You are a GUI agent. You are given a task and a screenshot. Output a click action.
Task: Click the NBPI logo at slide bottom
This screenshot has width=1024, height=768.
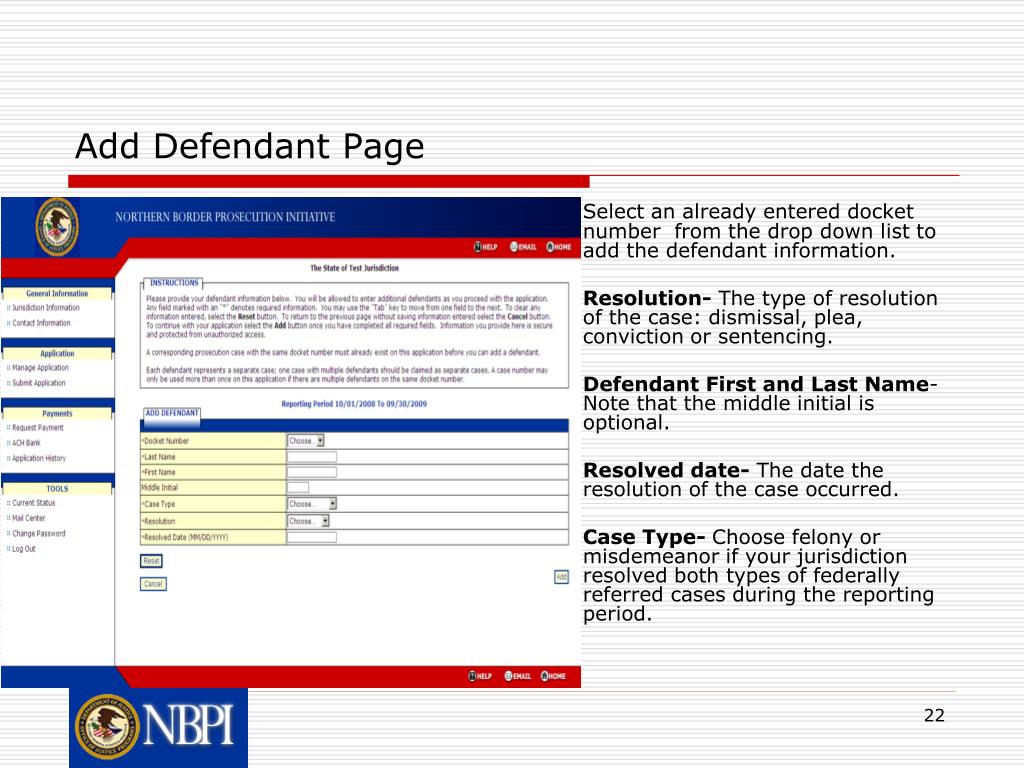point(158,728)
